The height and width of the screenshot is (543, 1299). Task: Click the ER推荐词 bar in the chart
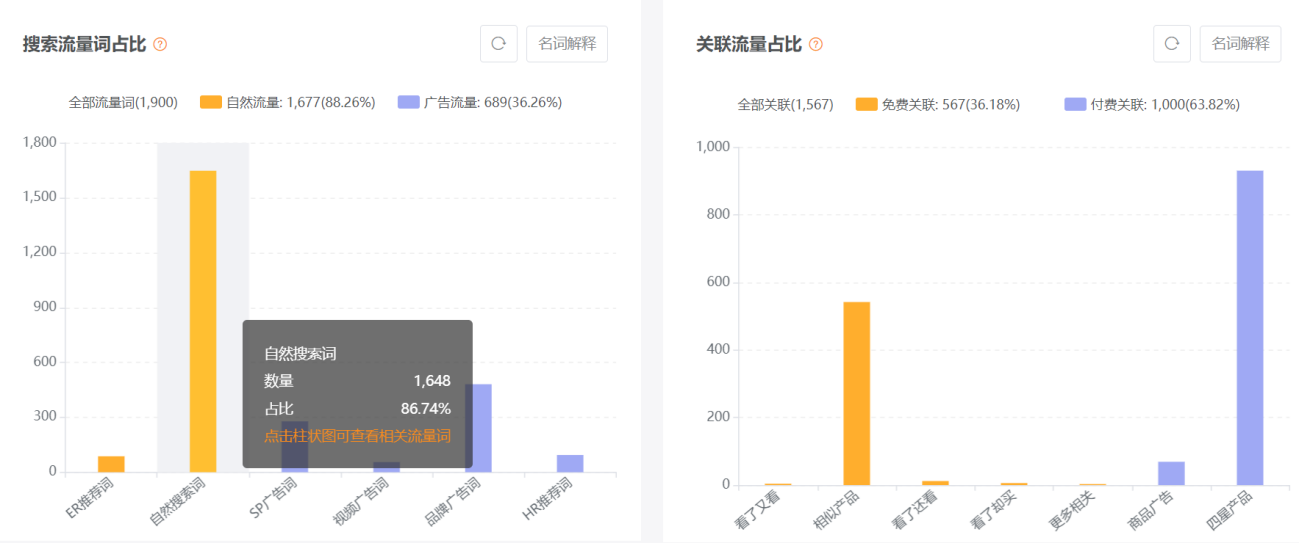click(x=111, y=464)
